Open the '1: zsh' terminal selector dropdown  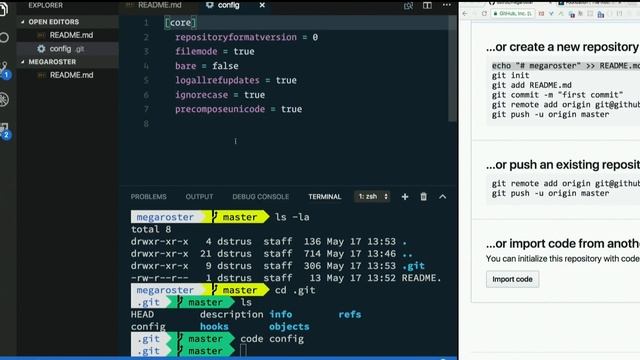point(372,197)
